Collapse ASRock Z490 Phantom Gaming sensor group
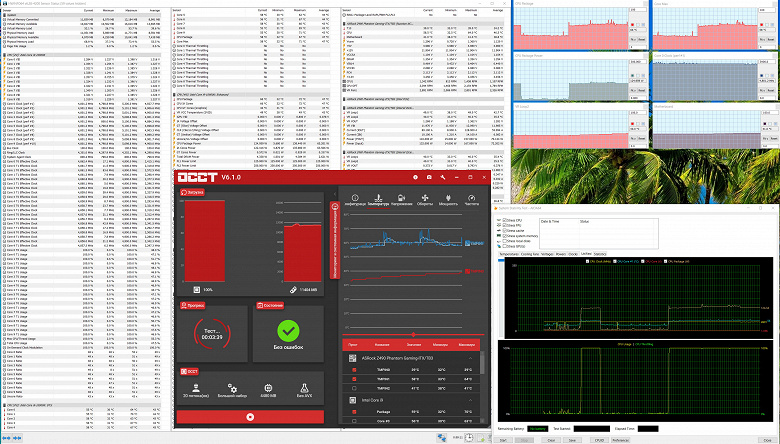This screenshot has width=780, height=444. 470,358
